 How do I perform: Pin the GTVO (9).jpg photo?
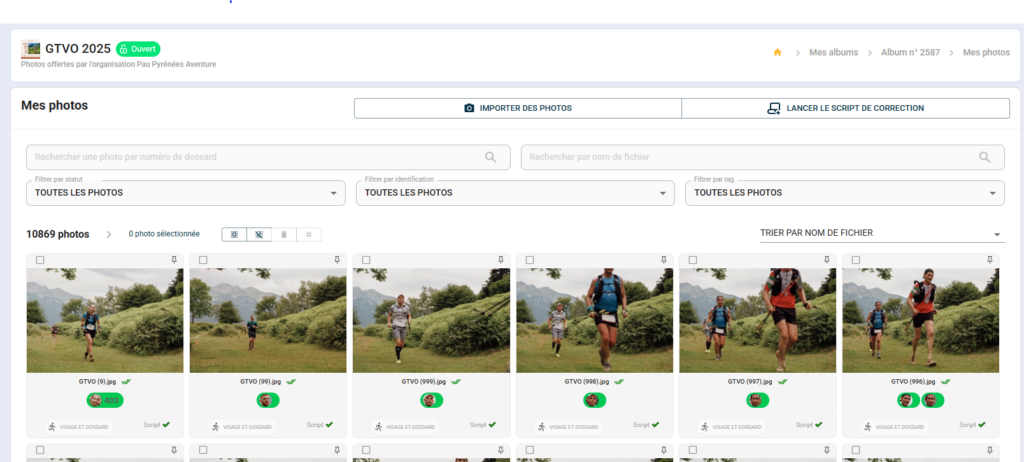[174, 260]
